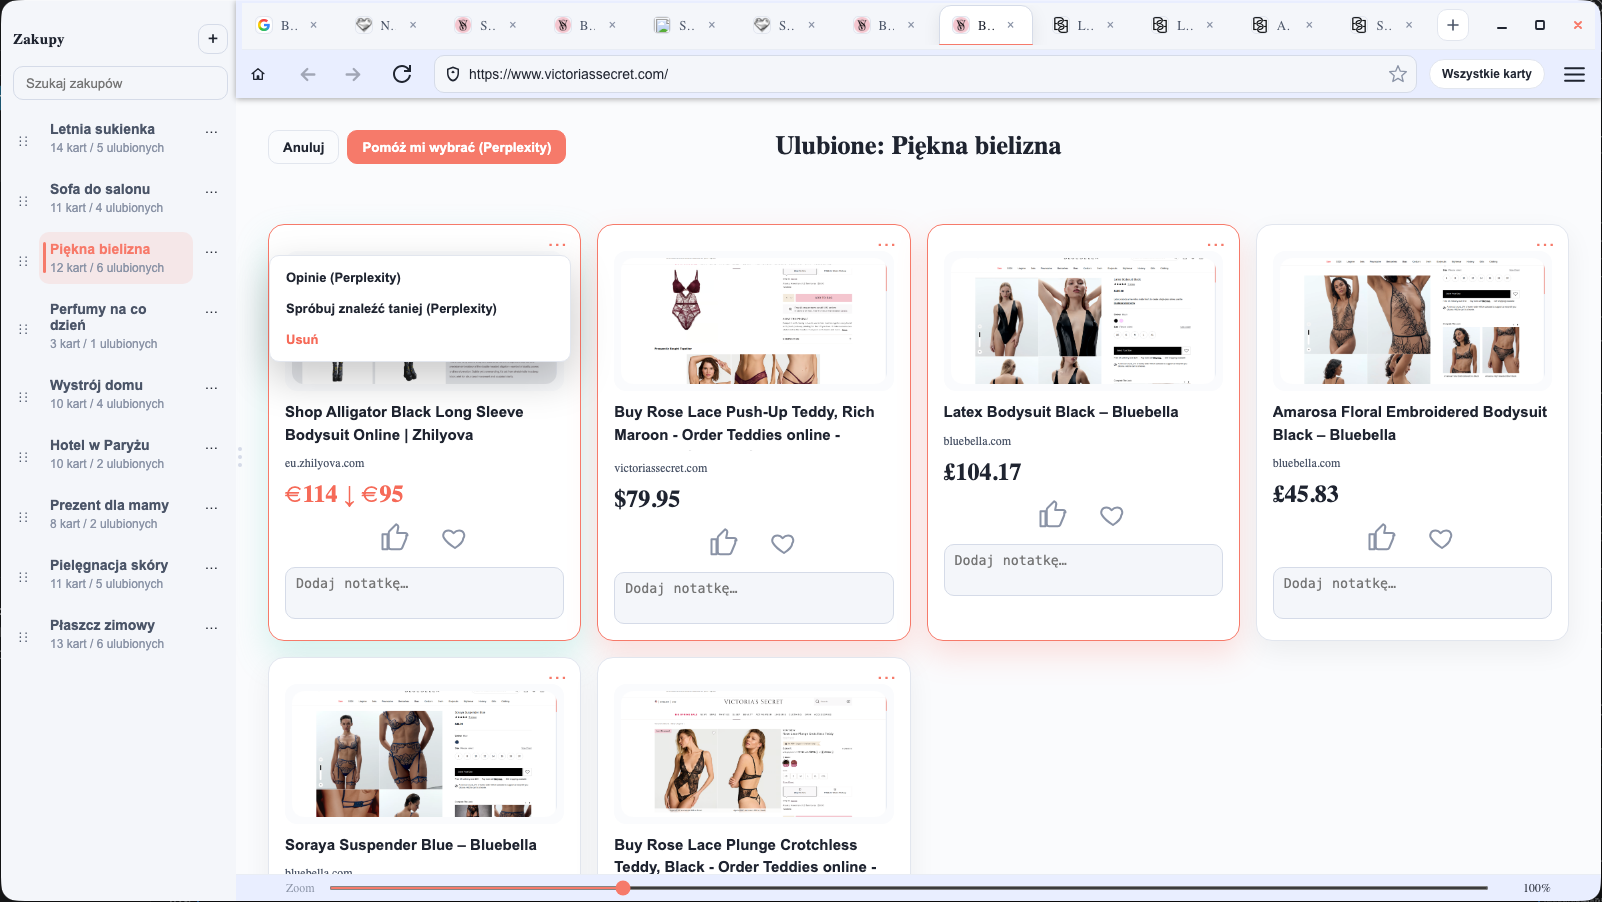This screenshot has height=902, width=1602.
Task: Open the hamburger menu
Action: pos(1574,74)
